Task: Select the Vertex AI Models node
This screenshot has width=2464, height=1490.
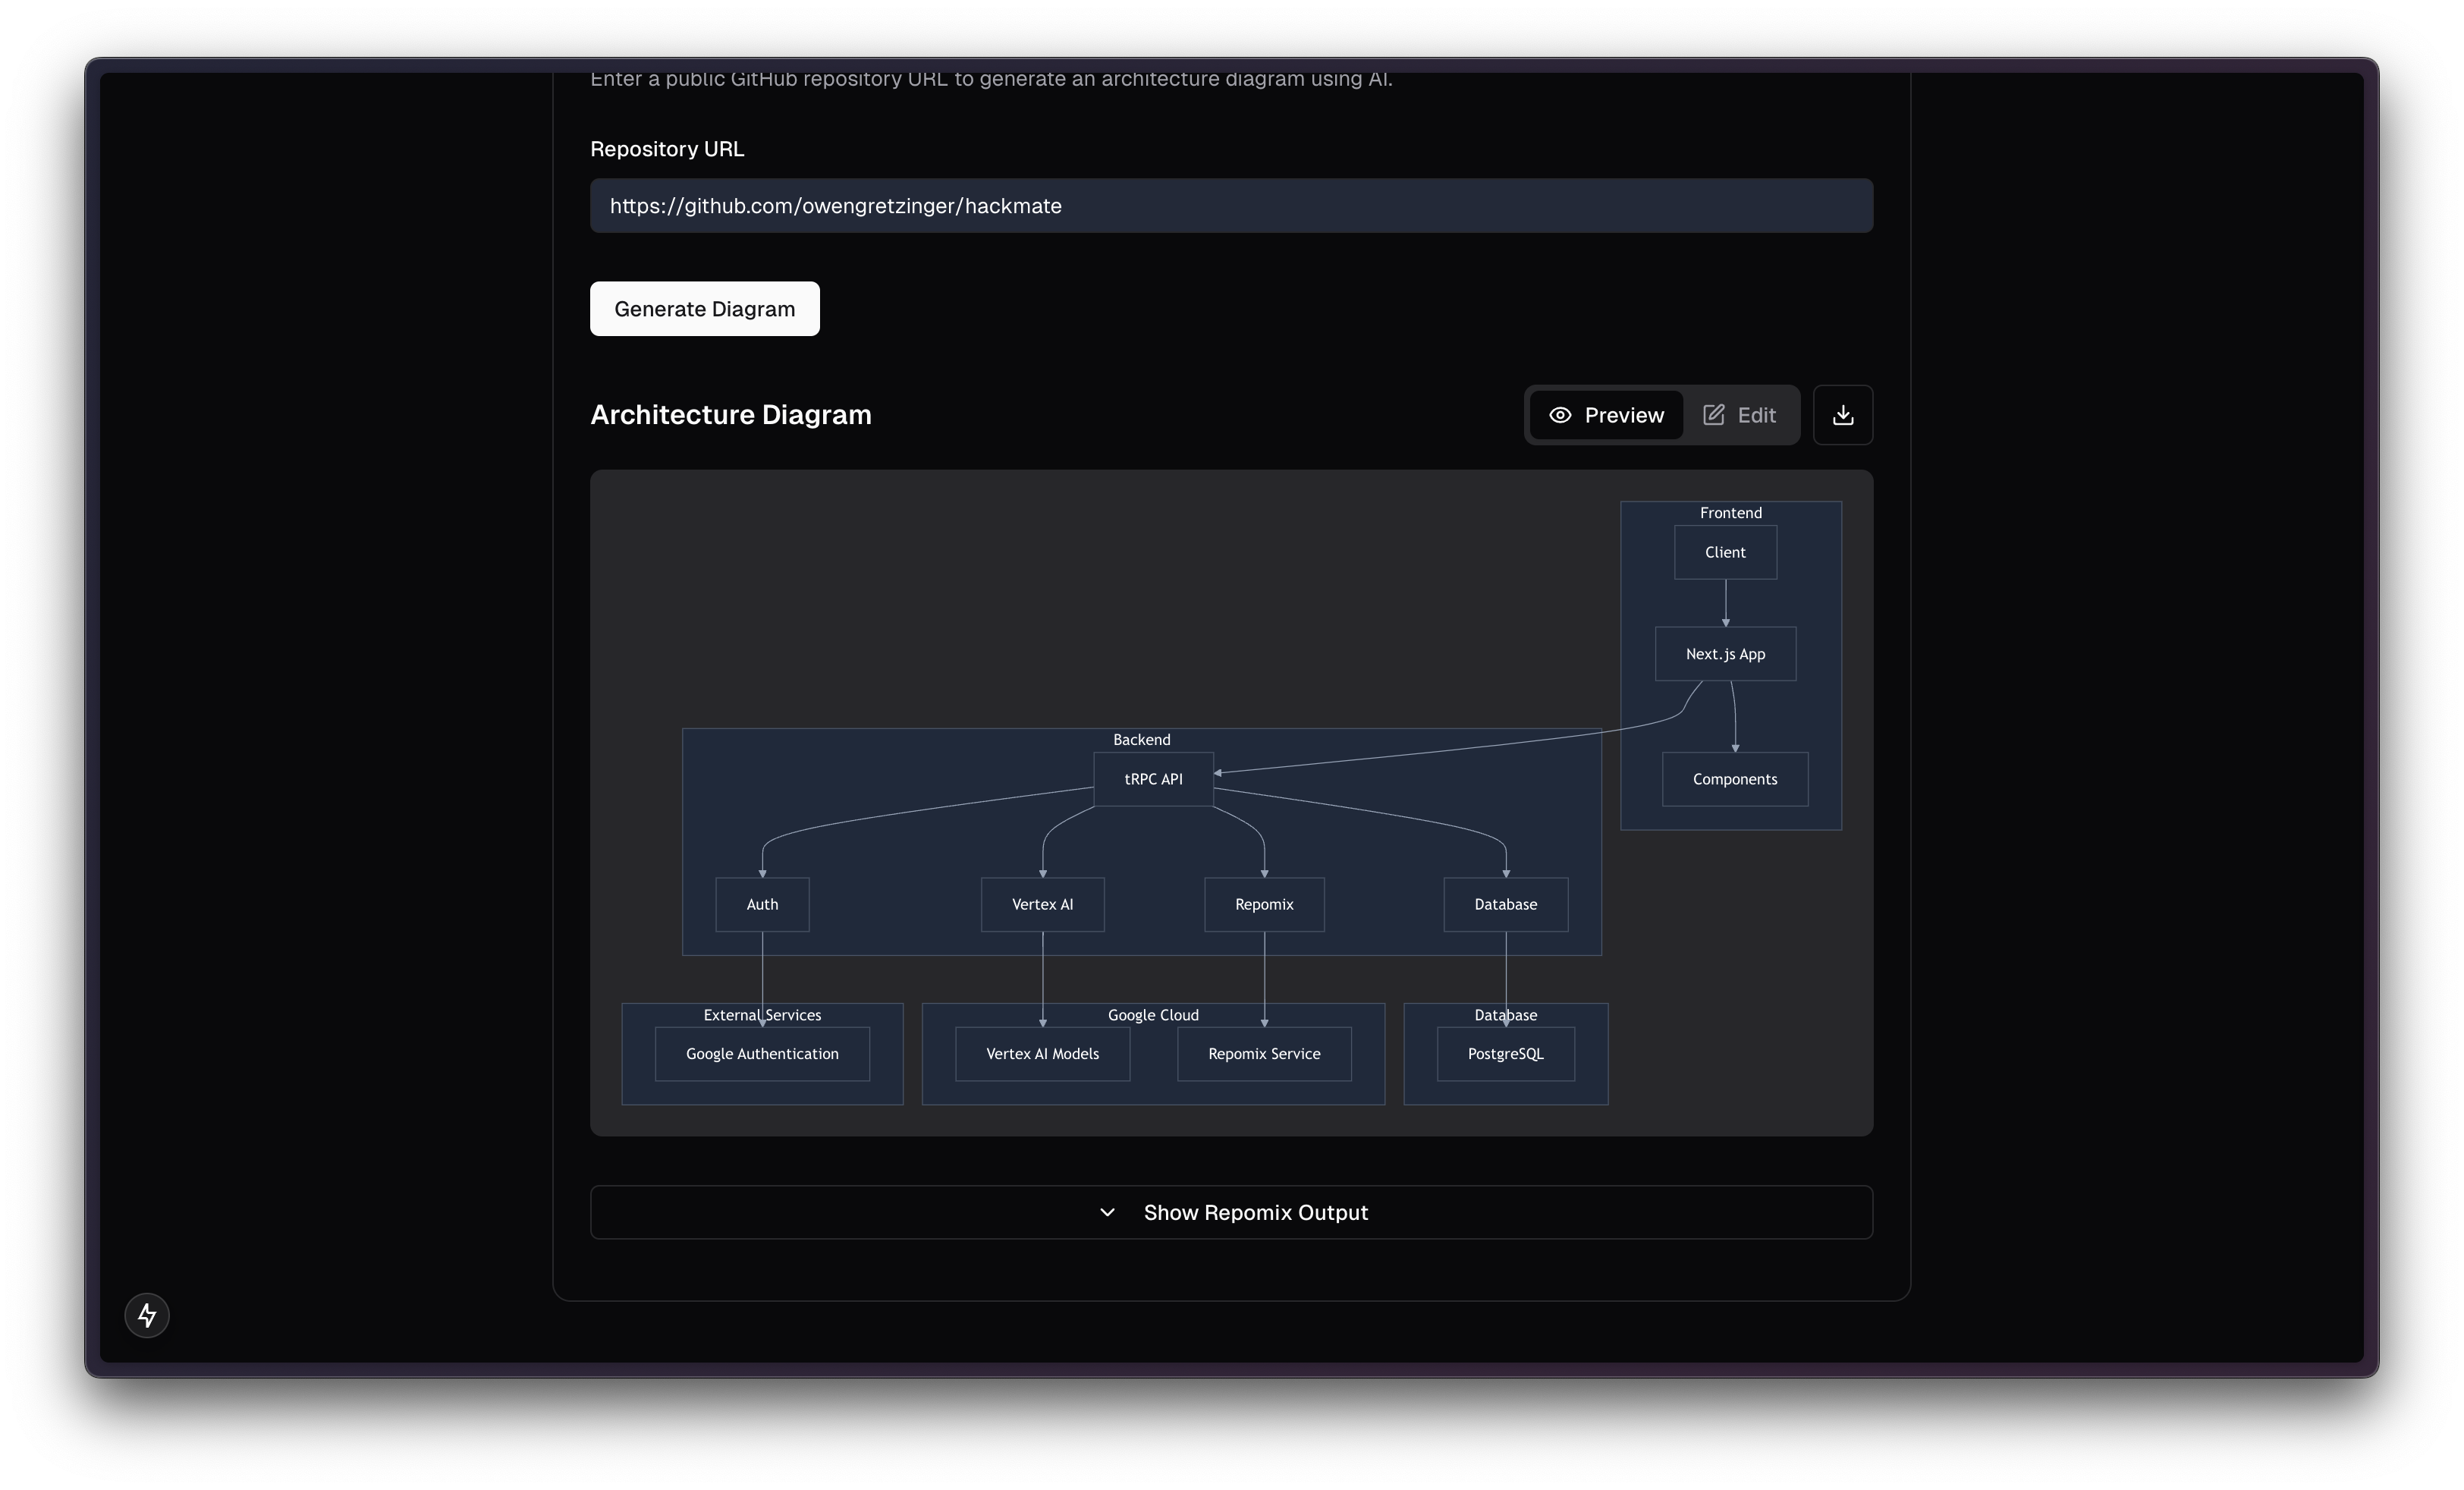Action: pyautogui.click(x=1042, y=1054)
